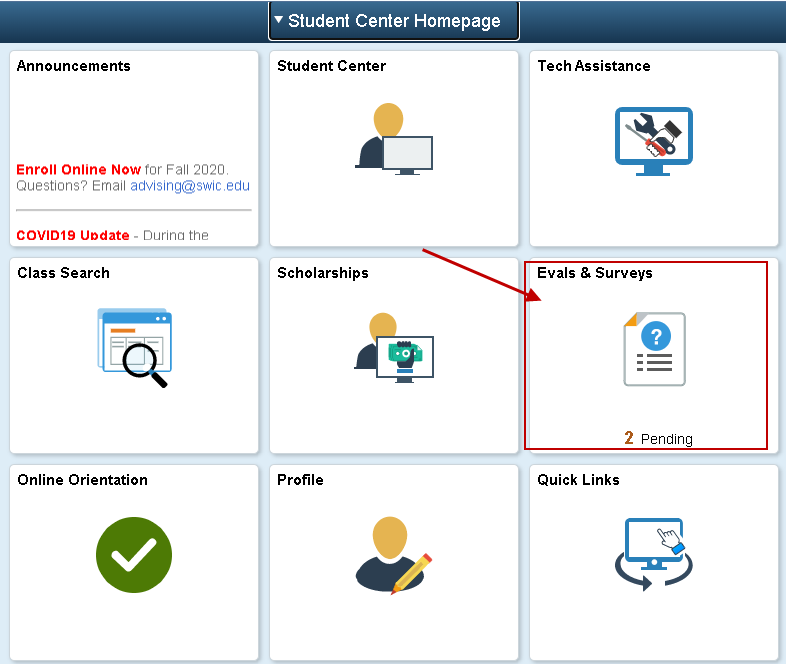Open the Scholarships money icon

pos(393,347)
